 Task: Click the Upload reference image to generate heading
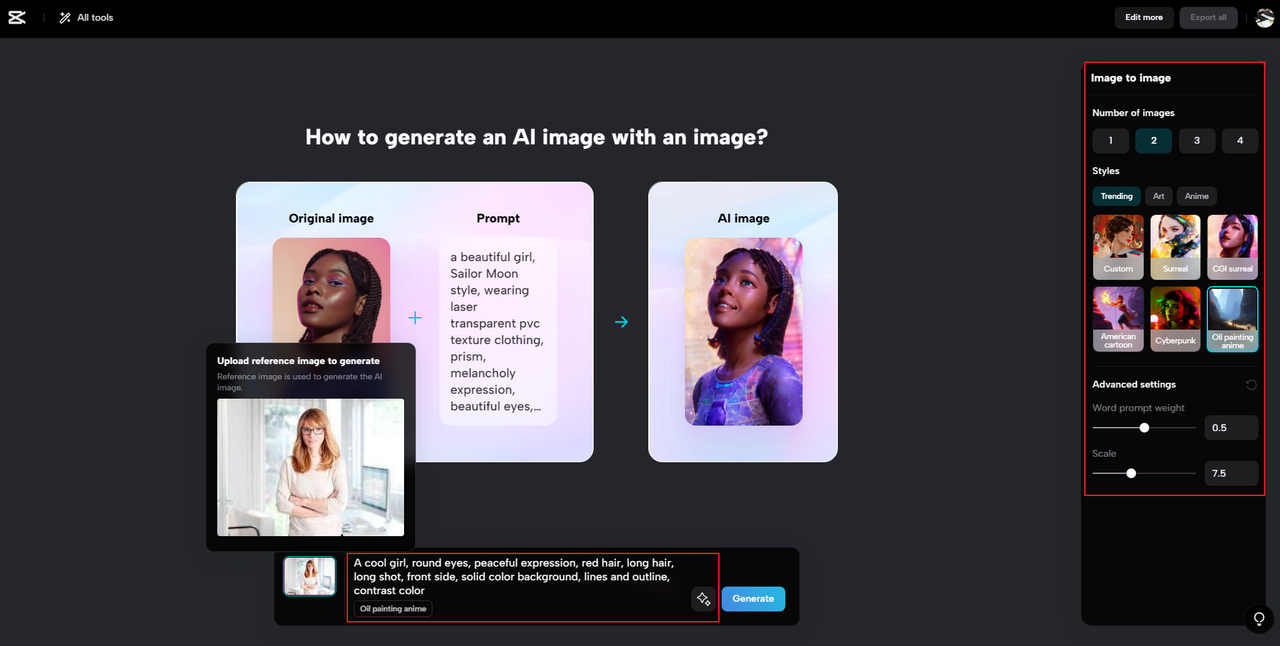(298, 361)
